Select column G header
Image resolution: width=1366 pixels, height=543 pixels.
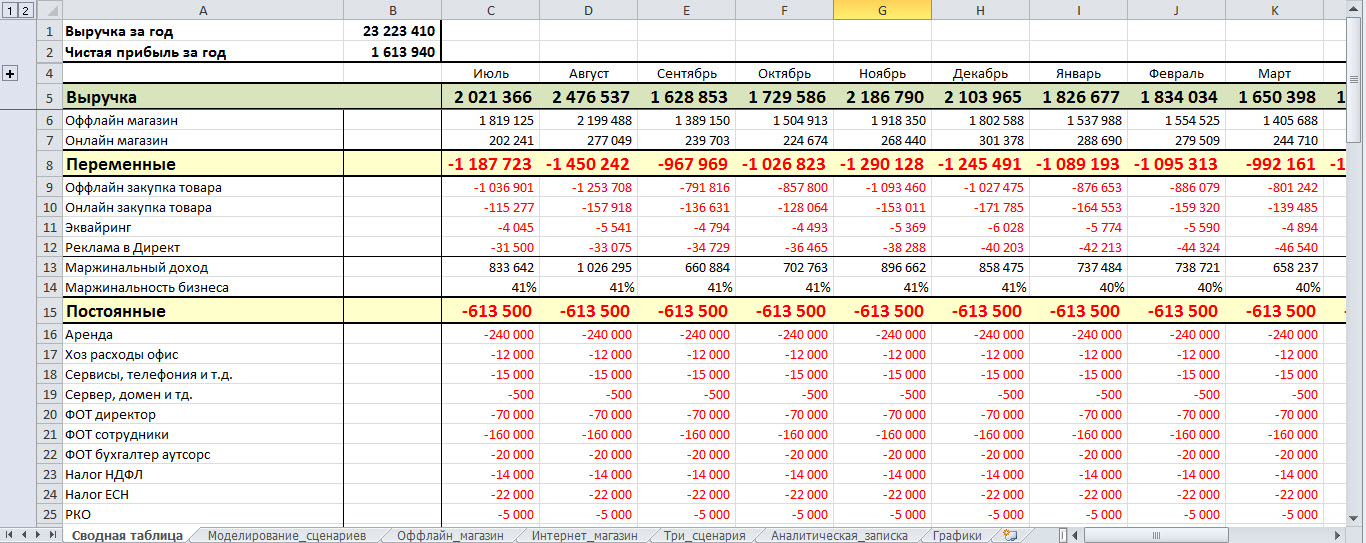click(x=882, y=10)
